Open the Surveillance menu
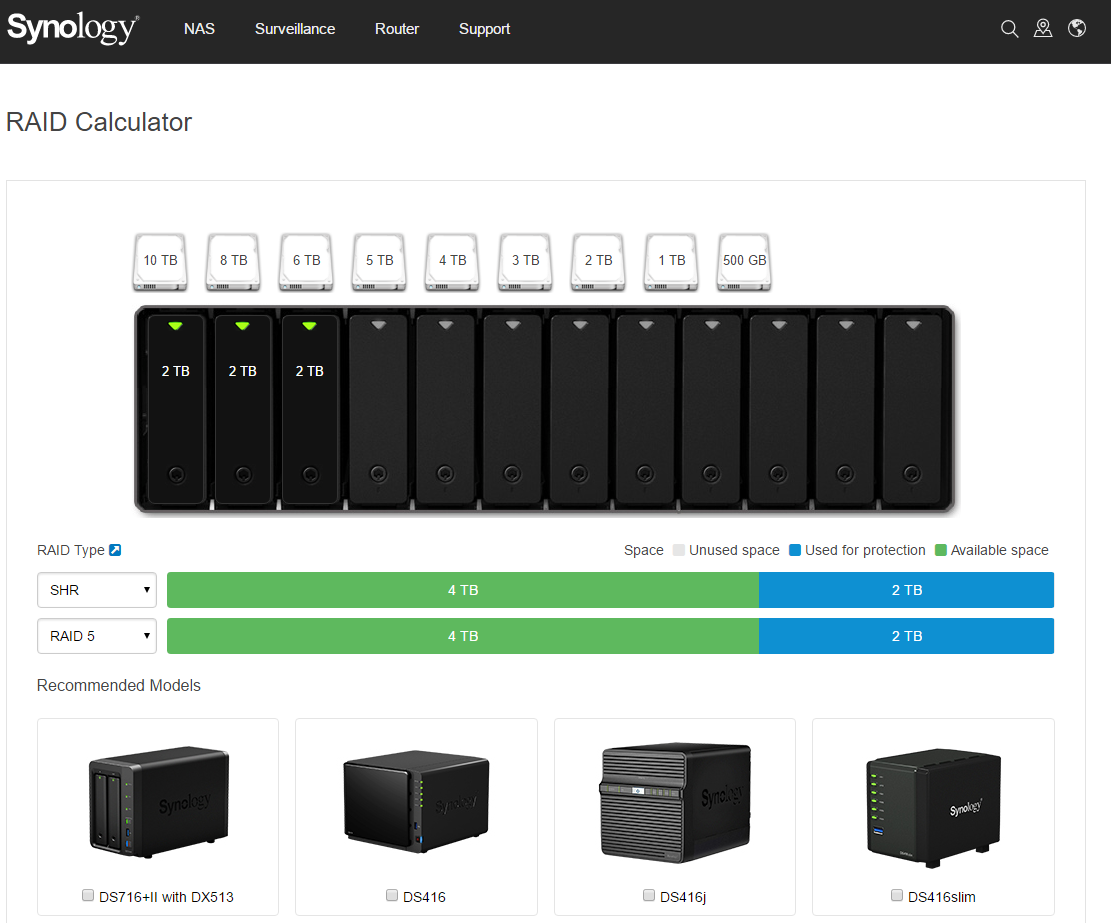 coord(294,29)
